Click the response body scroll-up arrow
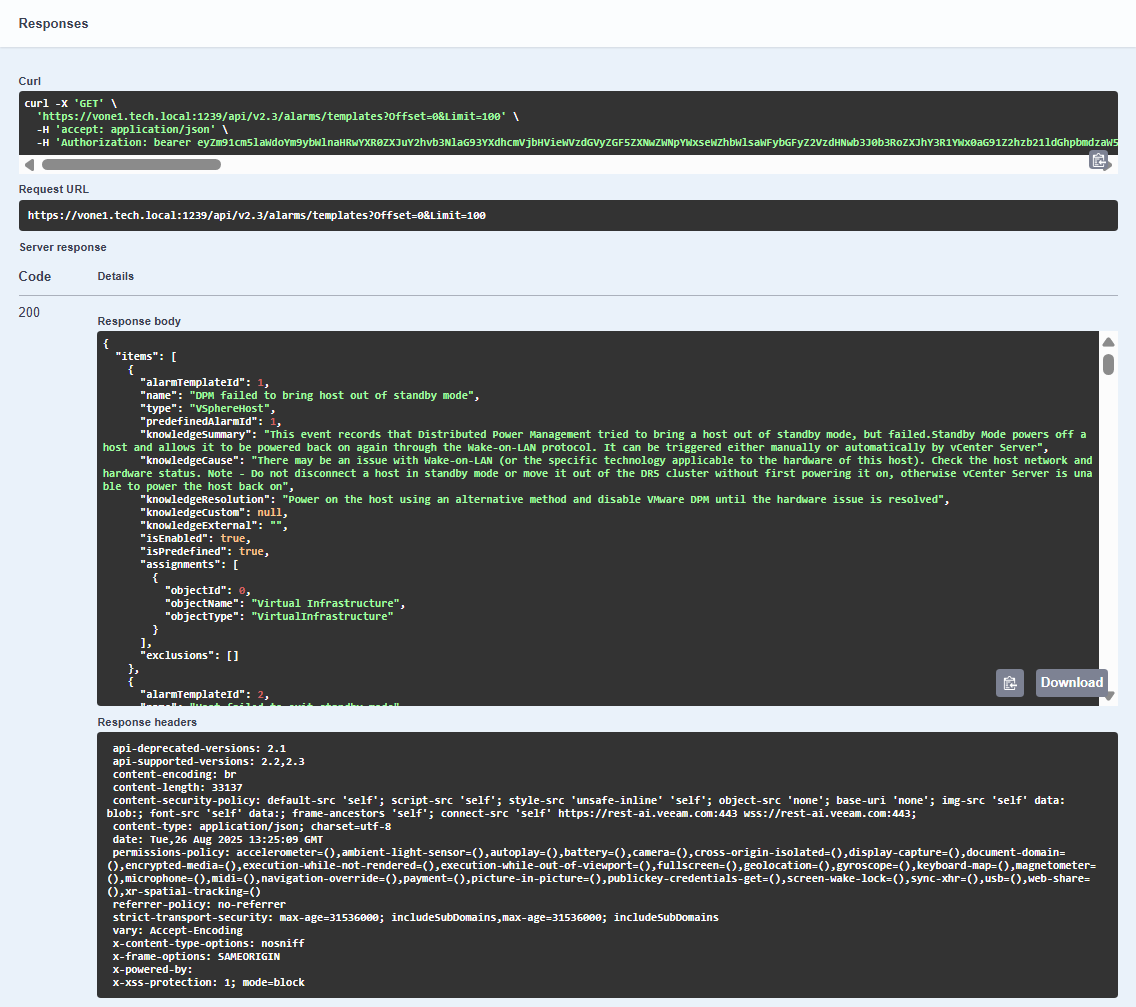This screenshot has height=1007, width=1136. click(x=1108, y=343)
